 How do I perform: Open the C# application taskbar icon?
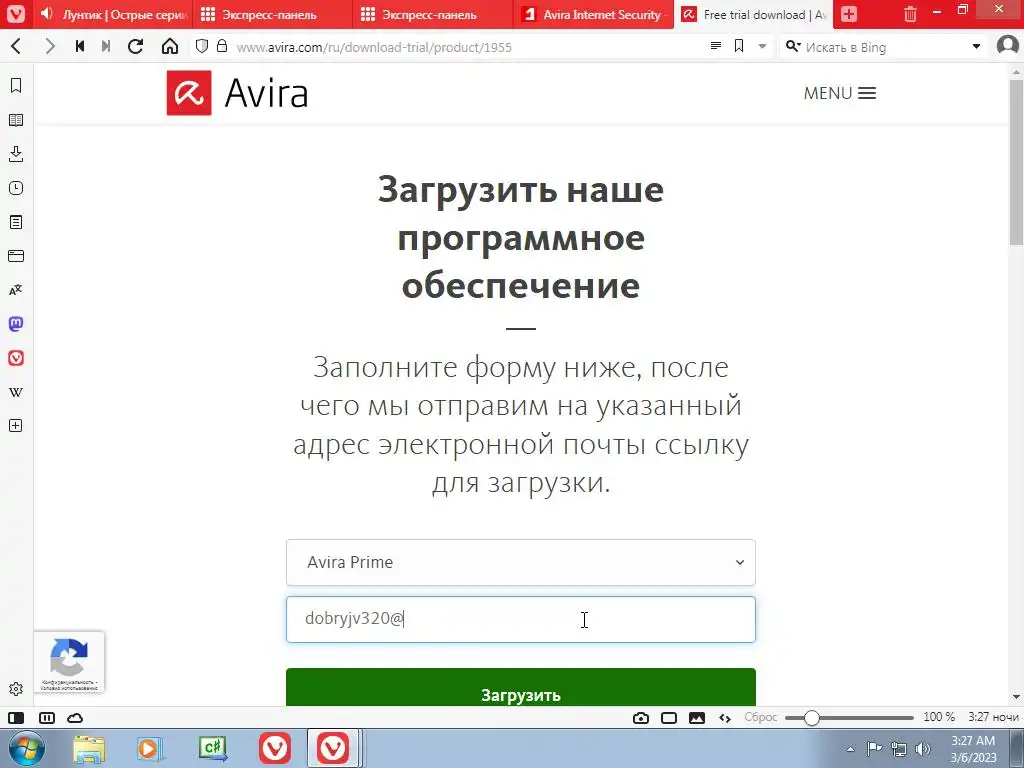(213, 748)
